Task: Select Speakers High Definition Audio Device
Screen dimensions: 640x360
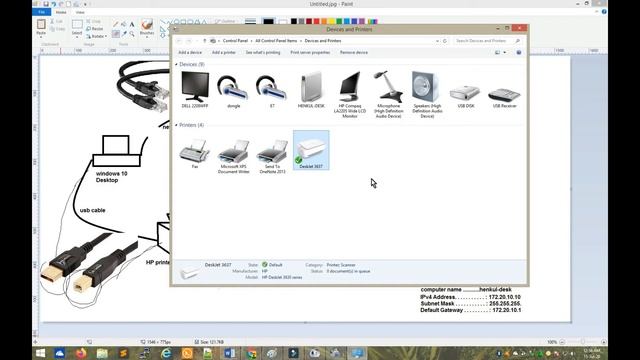Action: [427, 95]
